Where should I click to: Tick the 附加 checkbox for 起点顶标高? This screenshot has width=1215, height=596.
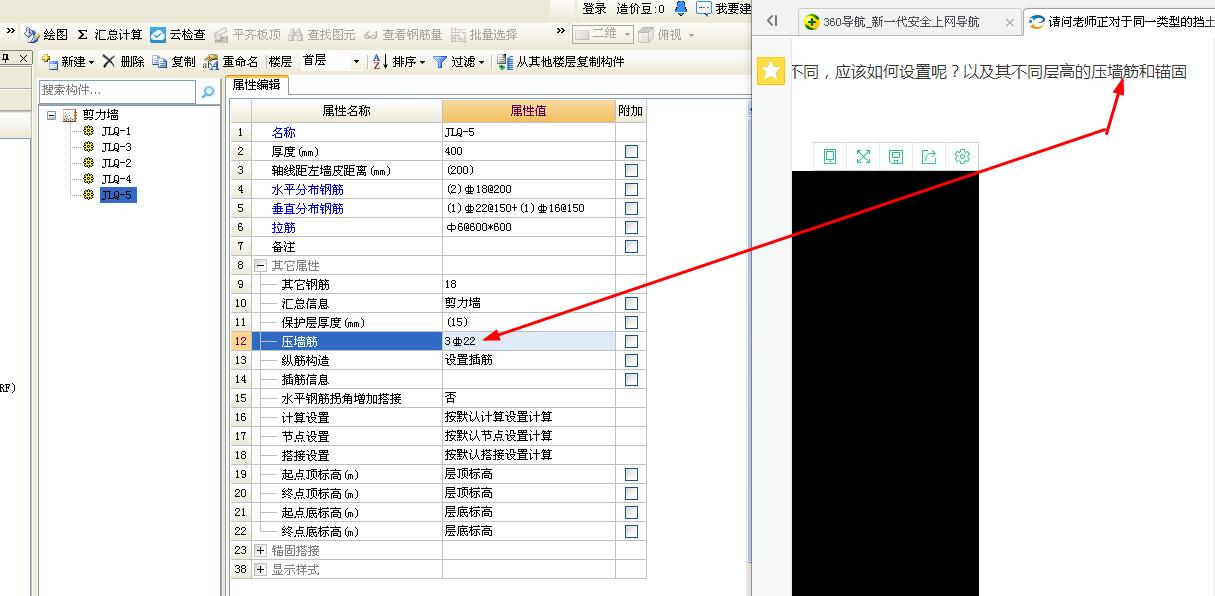coord(631,474)
